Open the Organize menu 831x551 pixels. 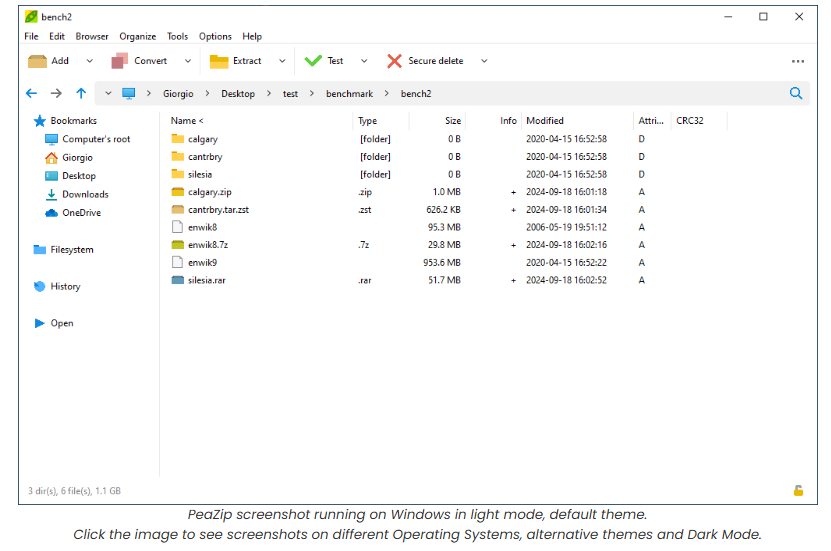(137, 37)
